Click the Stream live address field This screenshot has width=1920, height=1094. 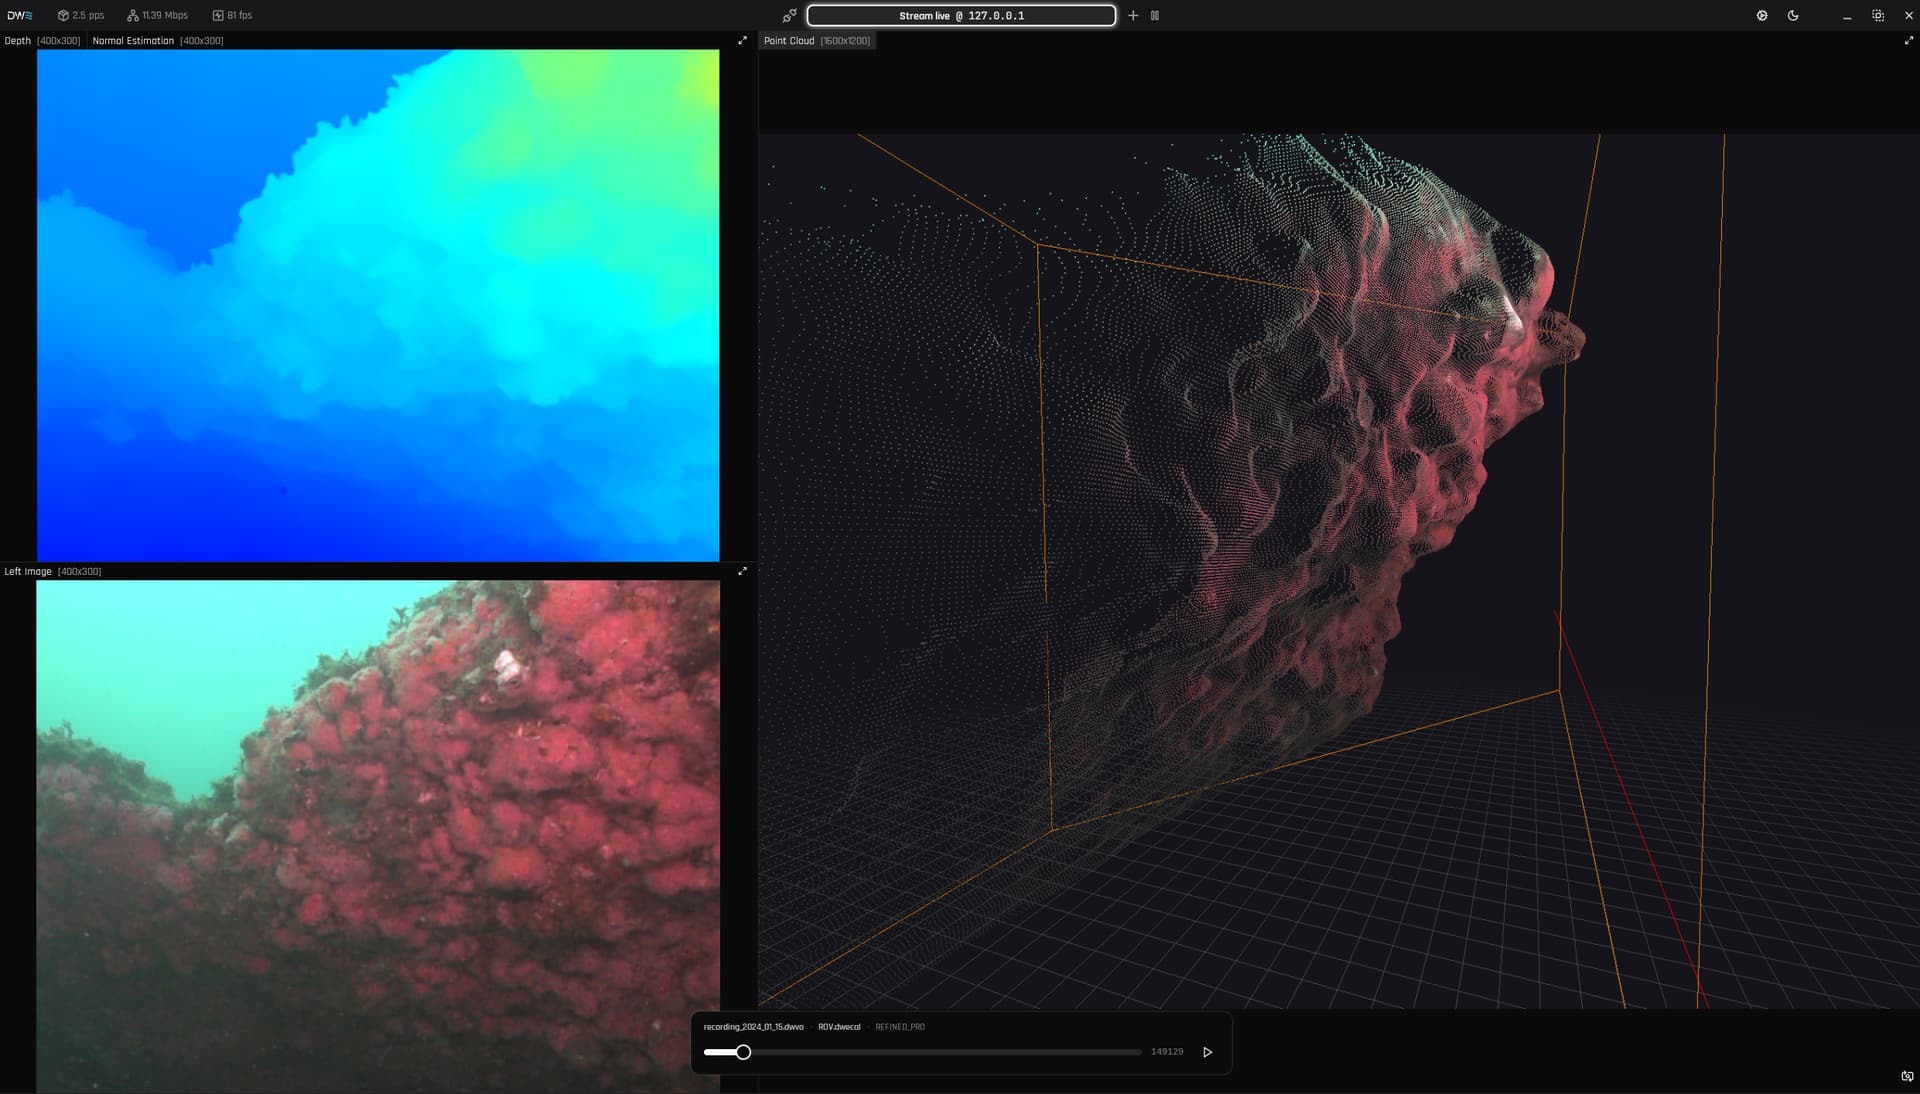961,15
